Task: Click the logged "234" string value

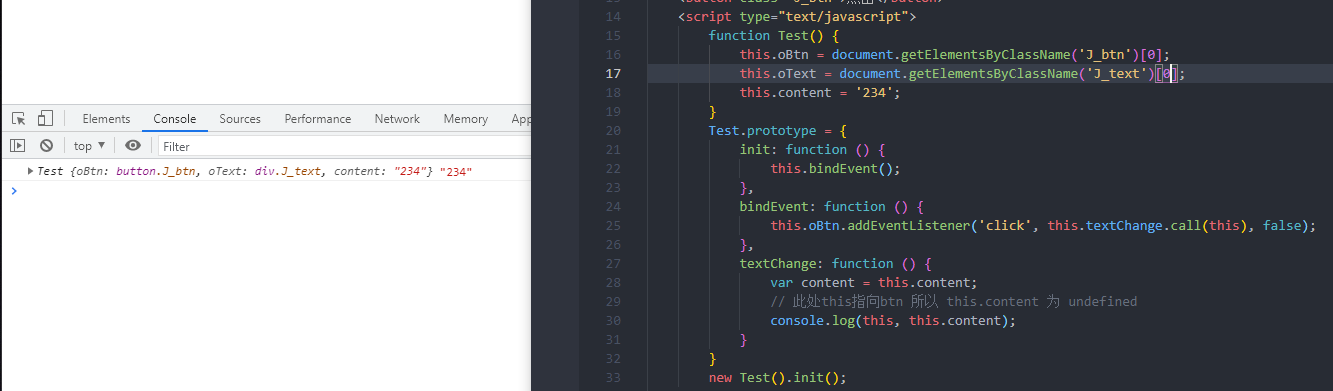Action: [x=455, y=171]
